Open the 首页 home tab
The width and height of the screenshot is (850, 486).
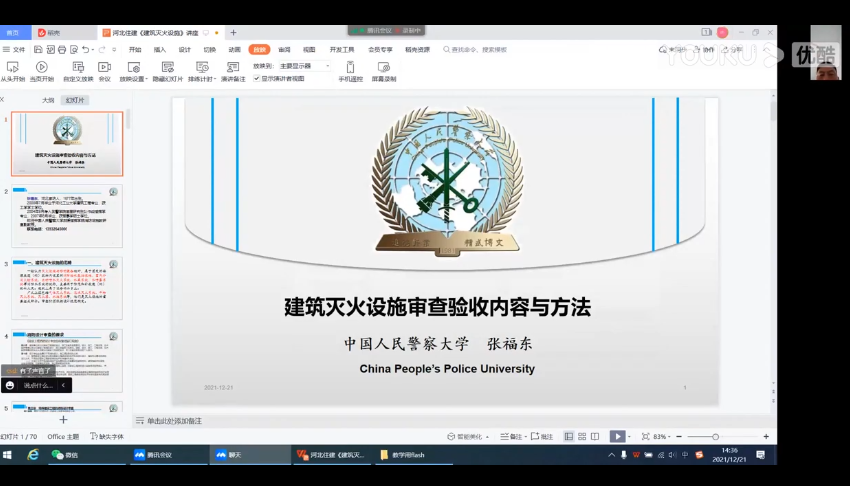tap(15, 33)
